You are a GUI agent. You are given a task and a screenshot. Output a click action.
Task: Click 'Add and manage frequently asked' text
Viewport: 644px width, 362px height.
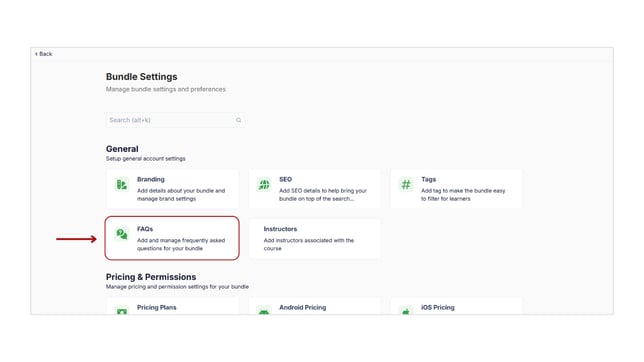click(181, 240)
